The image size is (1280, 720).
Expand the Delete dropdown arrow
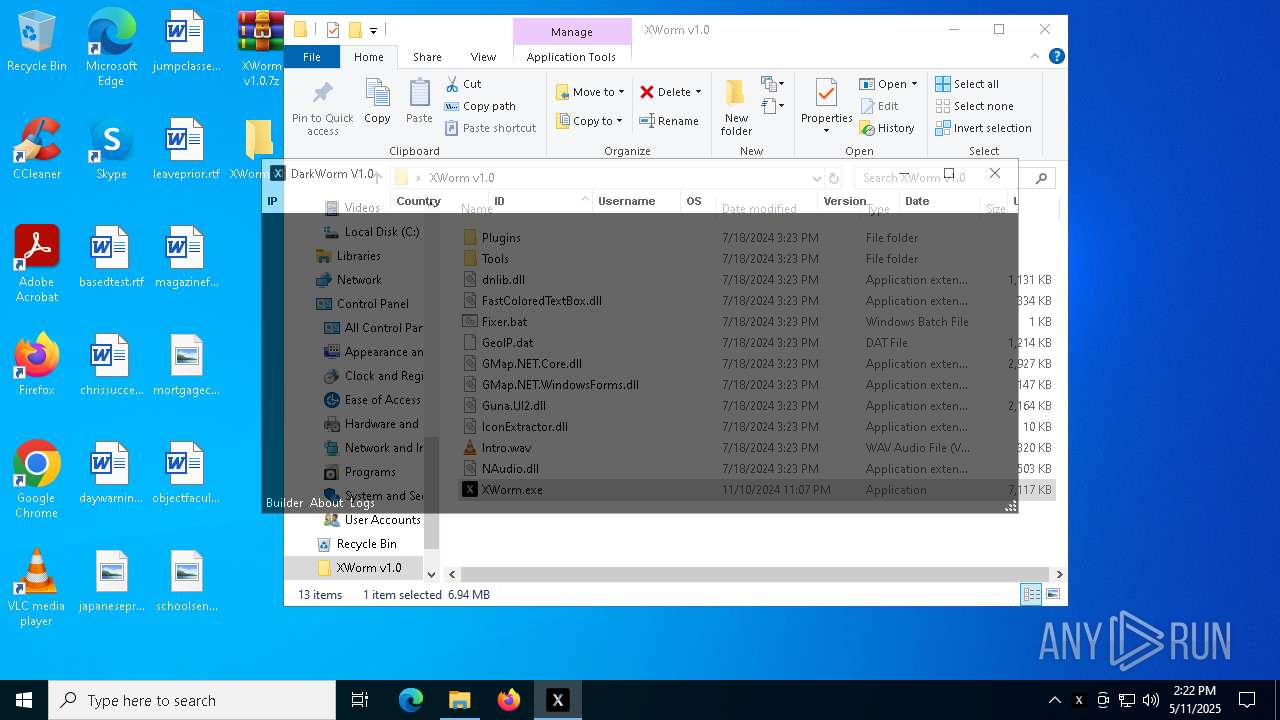[x=698, y=92]
